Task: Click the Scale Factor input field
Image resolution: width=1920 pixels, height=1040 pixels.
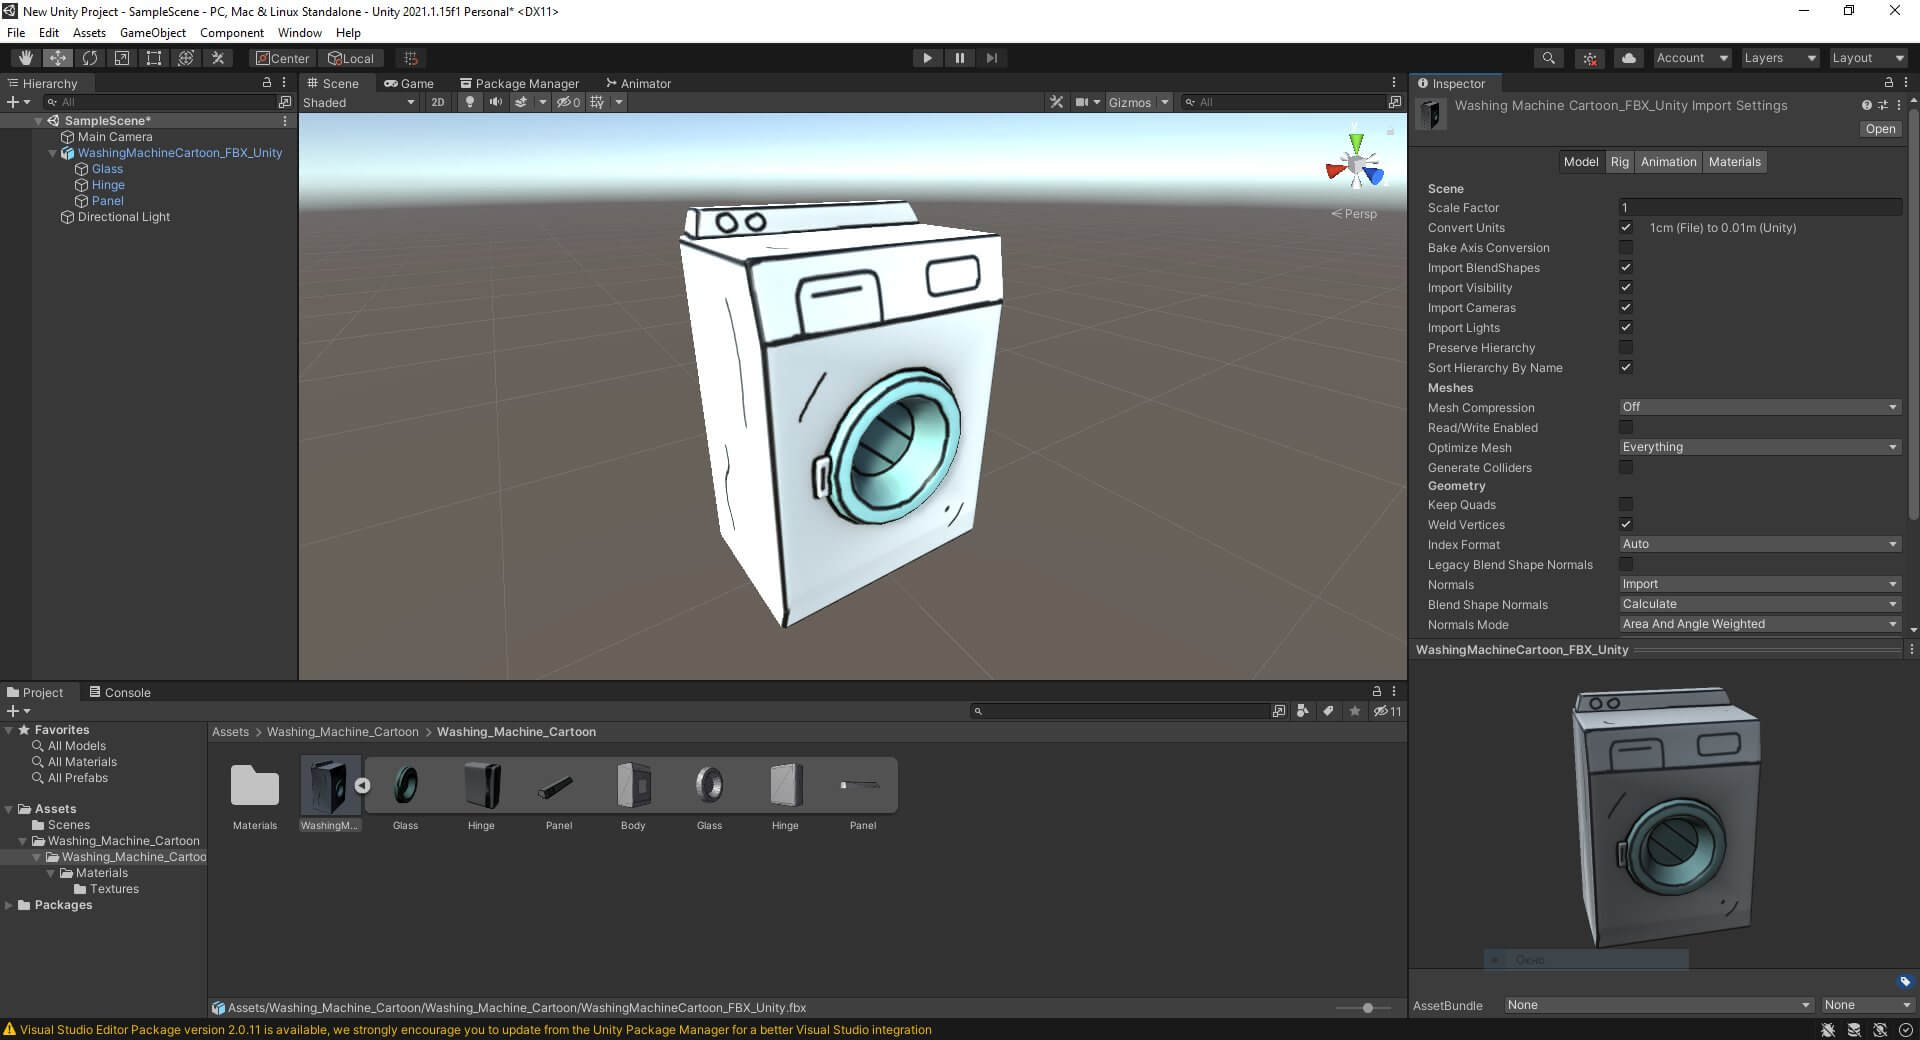Action: point(1759,207)
